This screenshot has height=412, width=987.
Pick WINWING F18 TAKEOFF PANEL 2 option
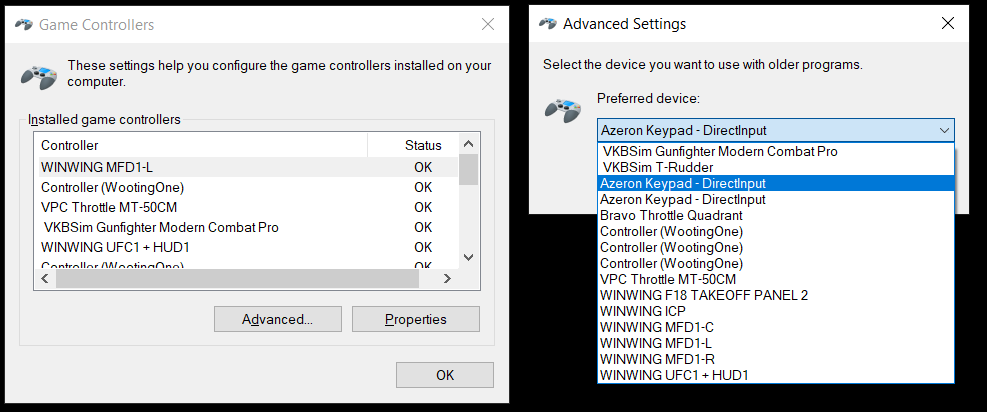(x=704, y=295)
